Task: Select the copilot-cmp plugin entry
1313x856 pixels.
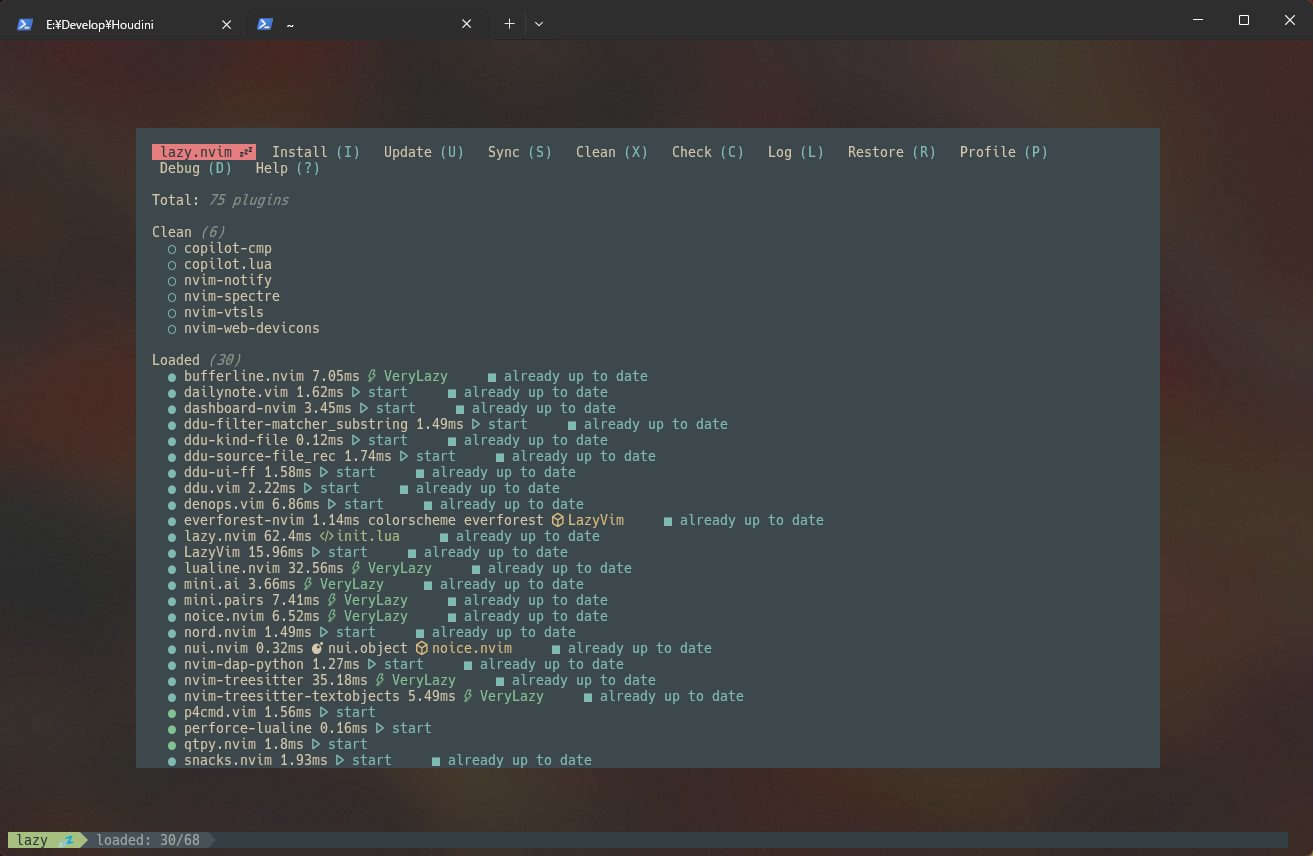Action: tap(228, 248)
